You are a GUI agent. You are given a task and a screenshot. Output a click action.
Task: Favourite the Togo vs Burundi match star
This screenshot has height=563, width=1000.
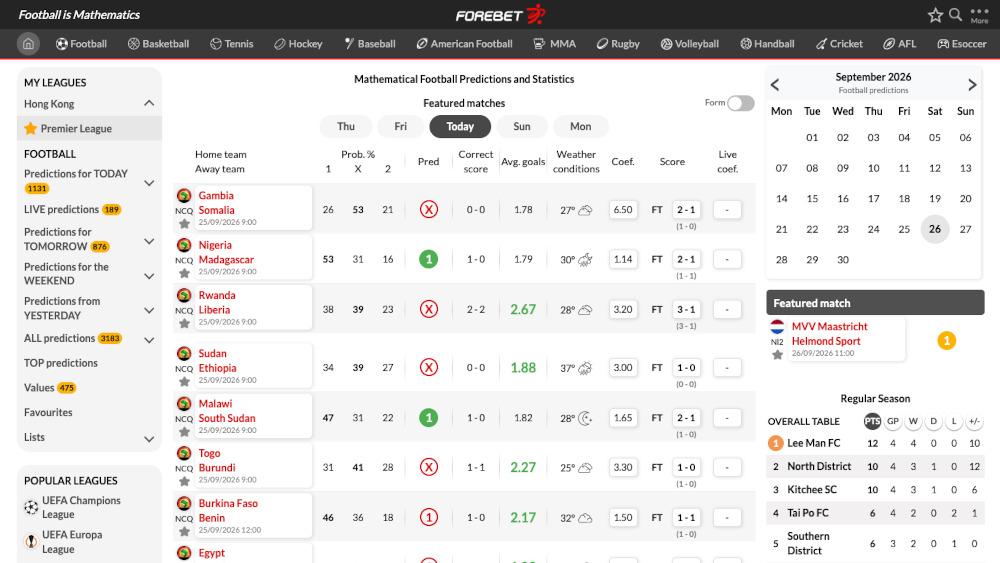pyautogui.click(x=184, y=481)
